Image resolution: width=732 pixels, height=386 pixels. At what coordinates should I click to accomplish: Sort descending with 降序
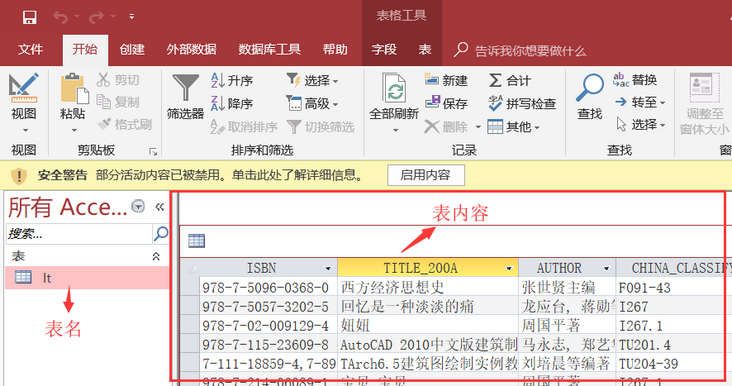coord(232,103)
